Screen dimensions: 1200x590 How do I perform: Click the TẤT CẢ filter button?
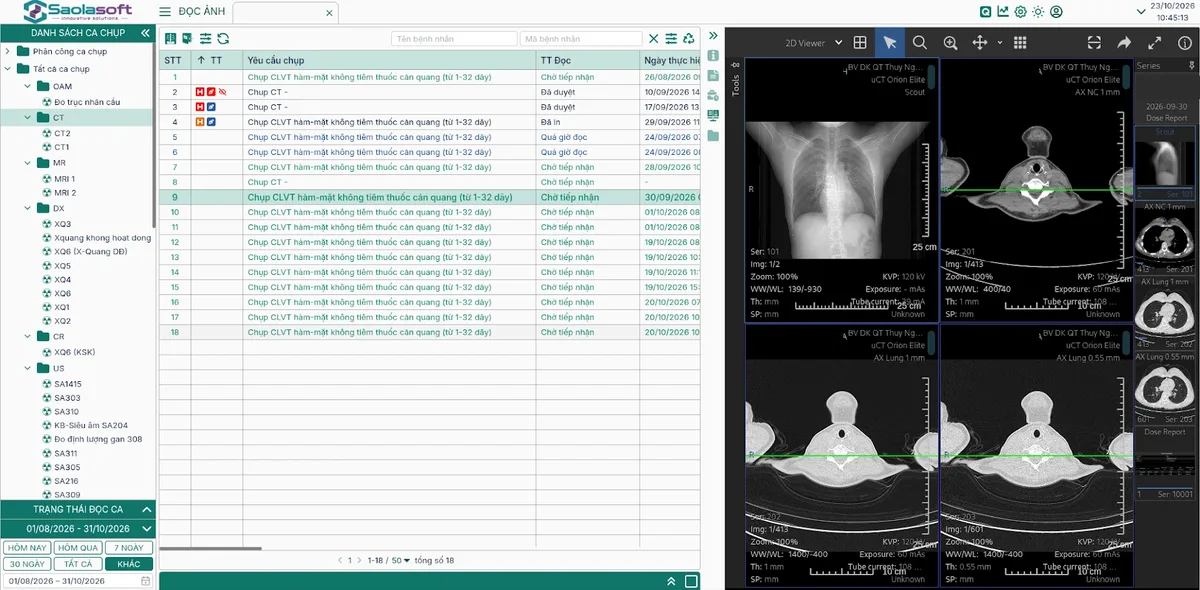(78, 563)
